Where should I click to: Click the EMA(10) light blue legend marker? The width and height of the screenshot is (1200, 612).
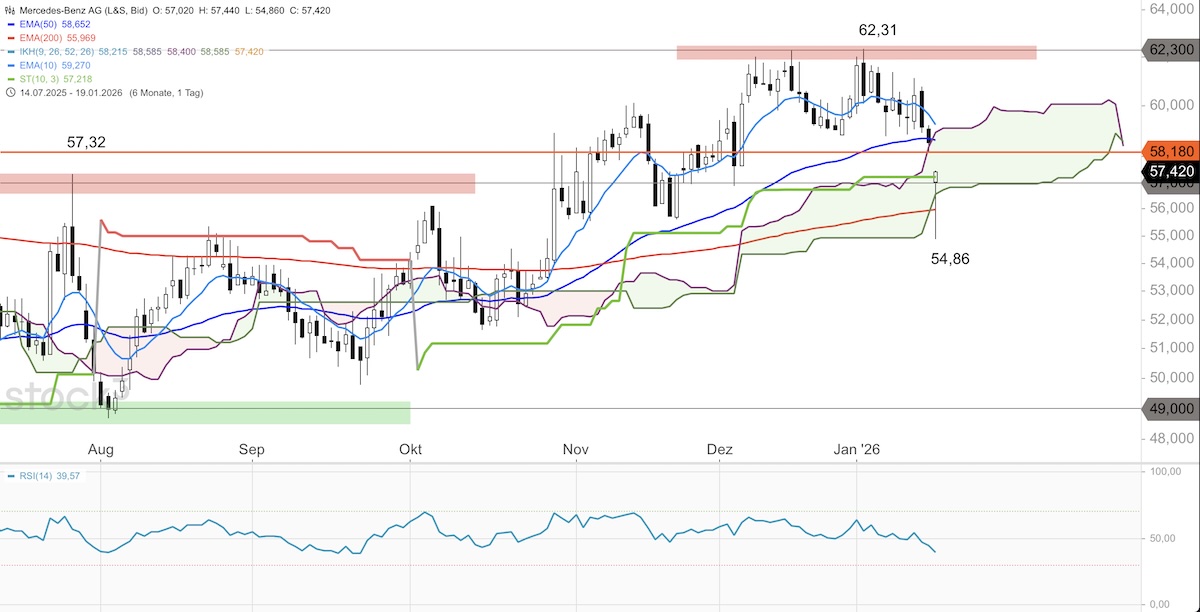coord(9,64)
